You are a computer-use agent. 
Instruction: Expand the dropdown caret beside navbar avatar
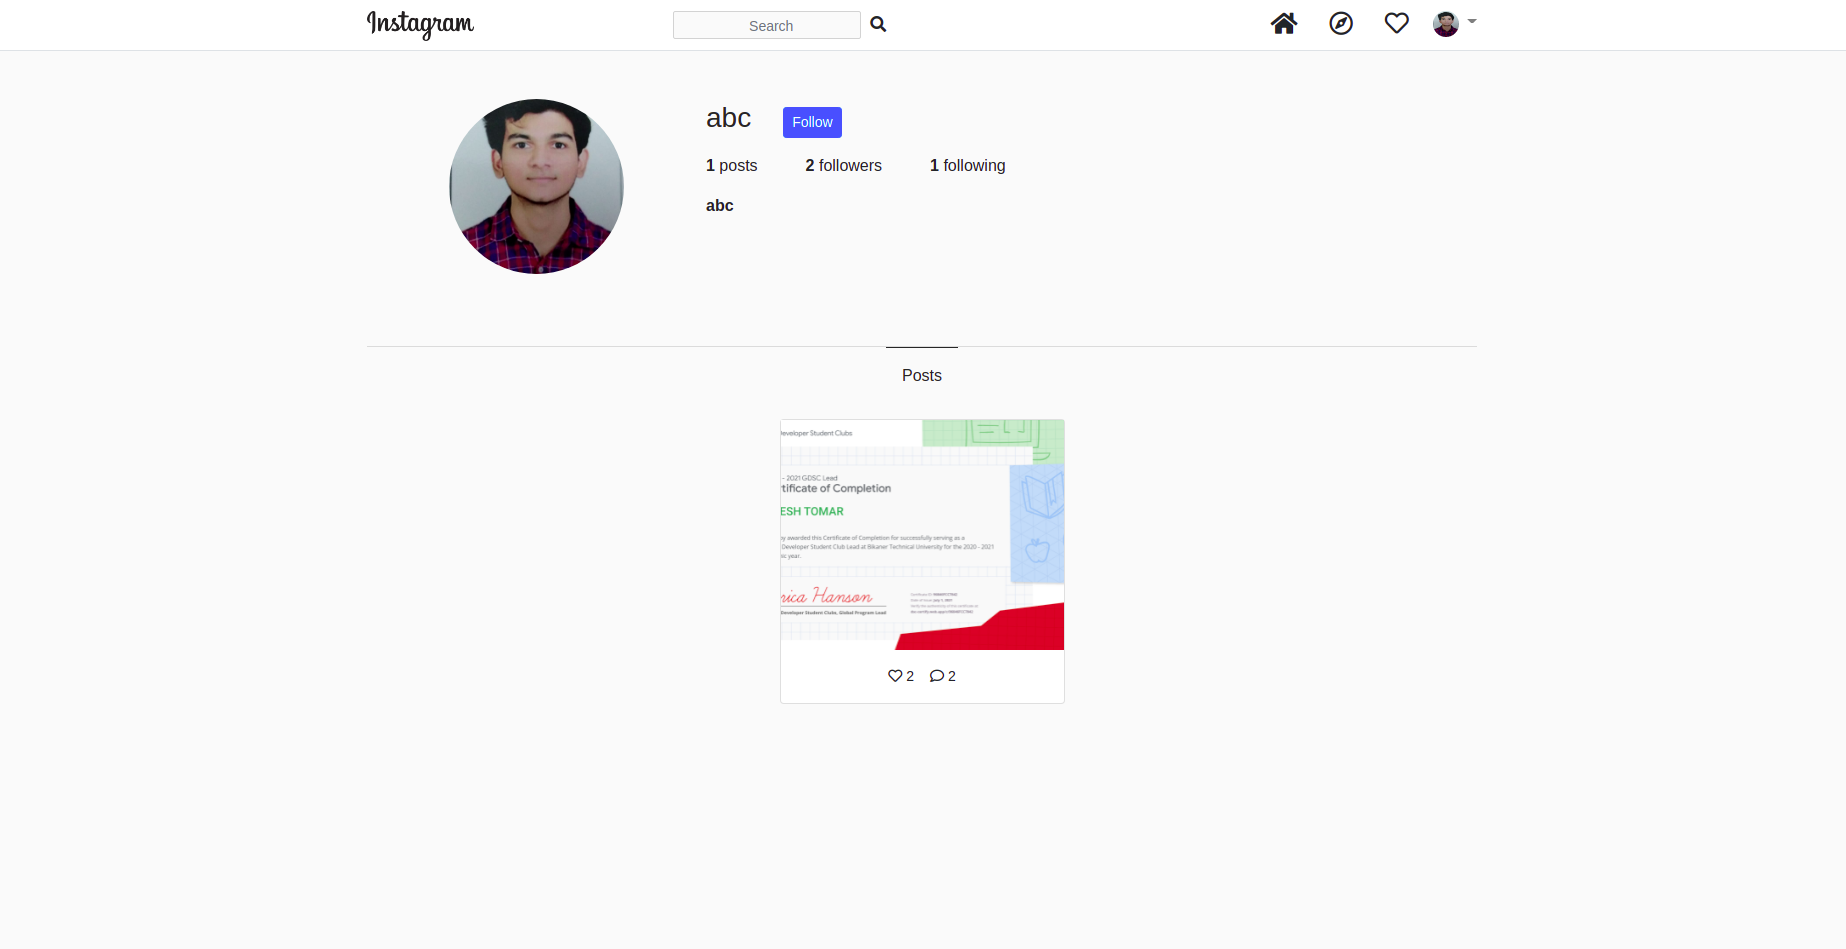click(x=1472, y=21)
